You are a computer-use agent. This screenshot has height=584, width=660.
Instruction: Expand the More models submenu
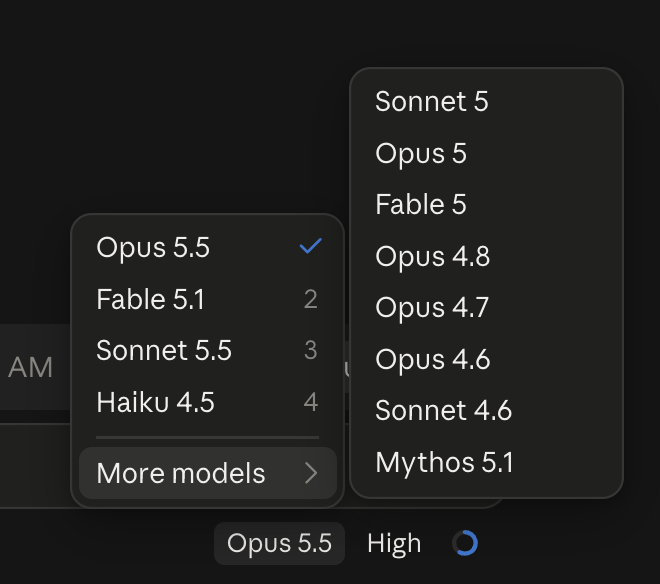click(x=208, y=473)
